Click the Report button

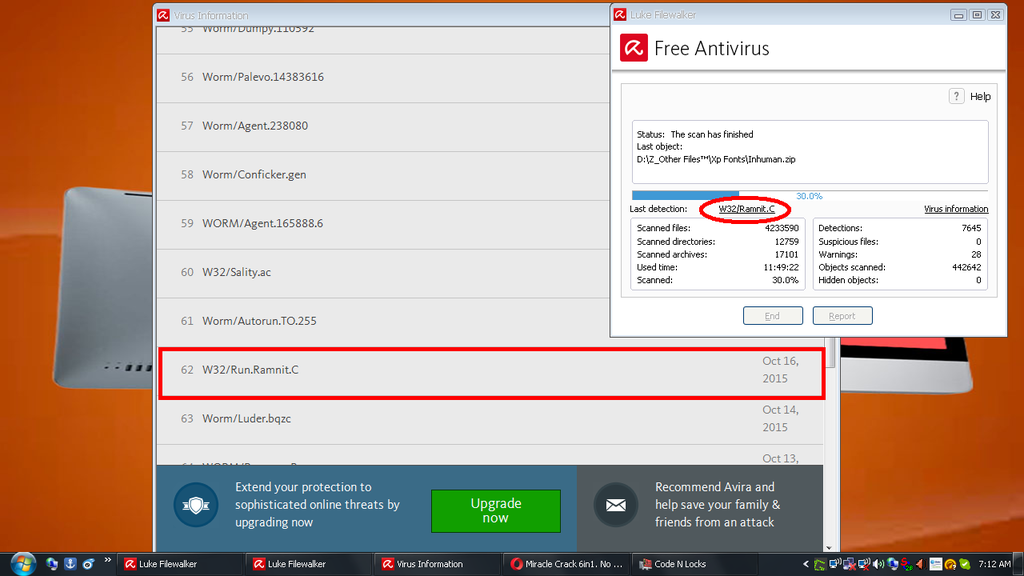click(x=842, y=316)
